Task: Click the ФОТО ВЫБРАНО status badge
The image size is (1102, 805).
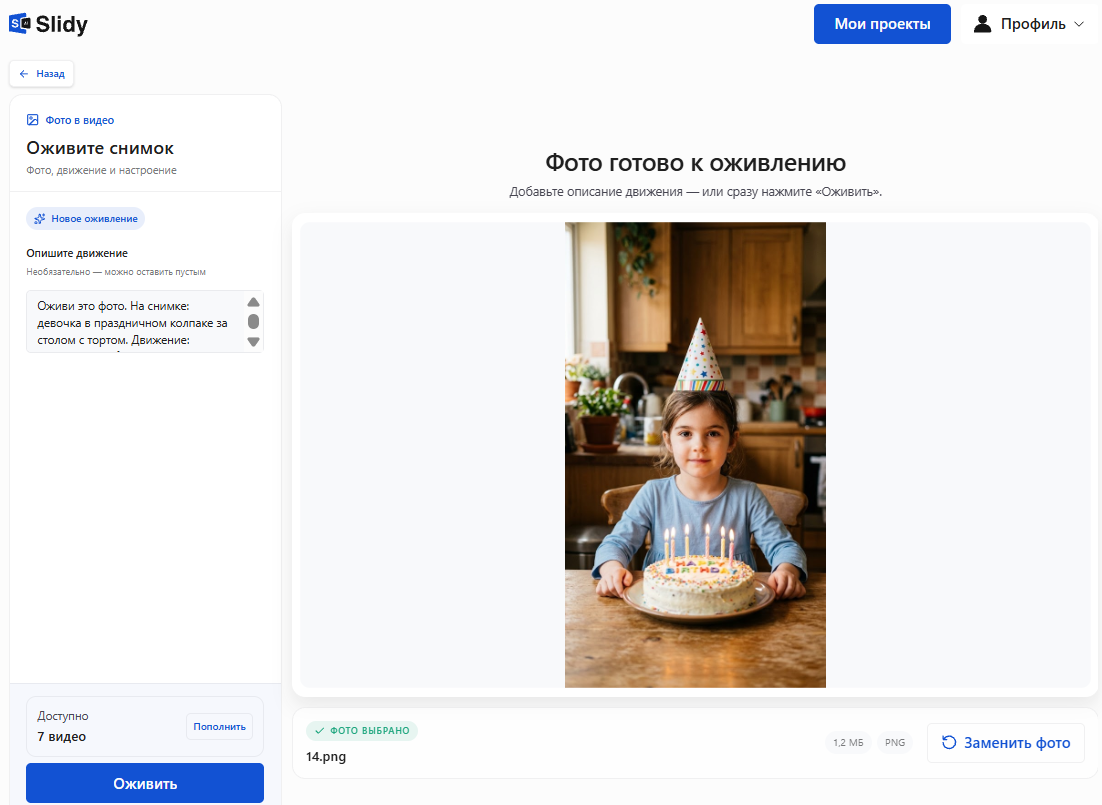Action: coord(362,731)
